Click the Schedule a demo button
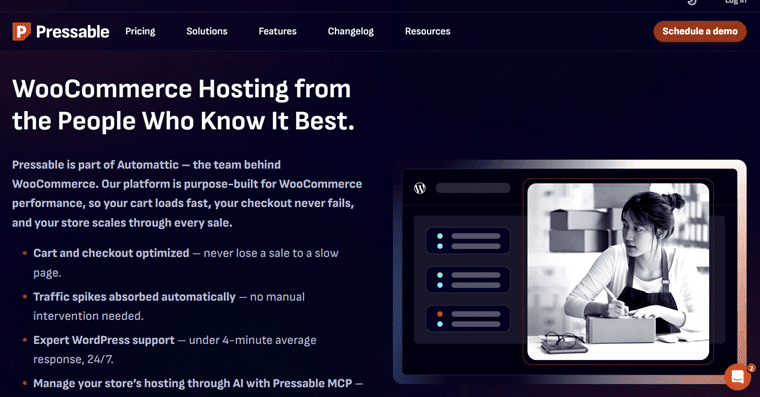Screen dimensions: 760x397 pyautogui.click(x=700, y=32)
